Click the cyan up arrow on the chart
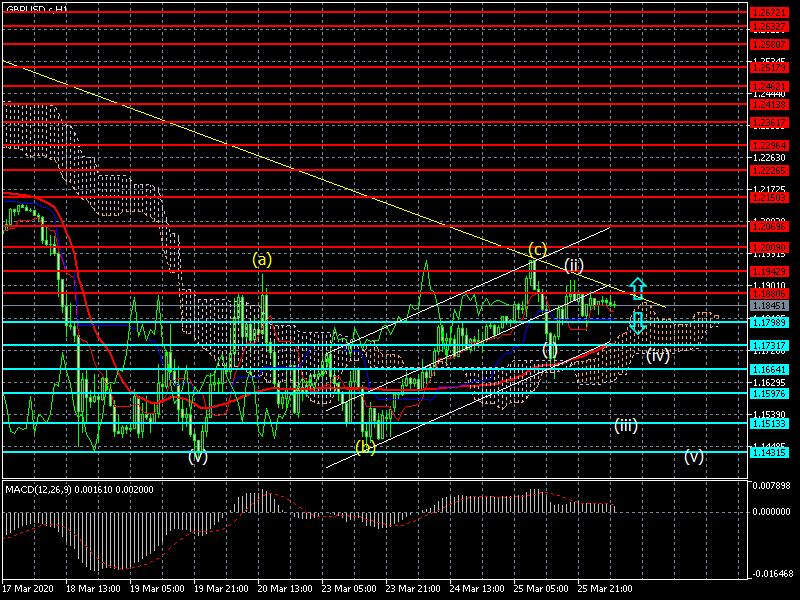This screenshot has width=800, height=600. point(638,288)
